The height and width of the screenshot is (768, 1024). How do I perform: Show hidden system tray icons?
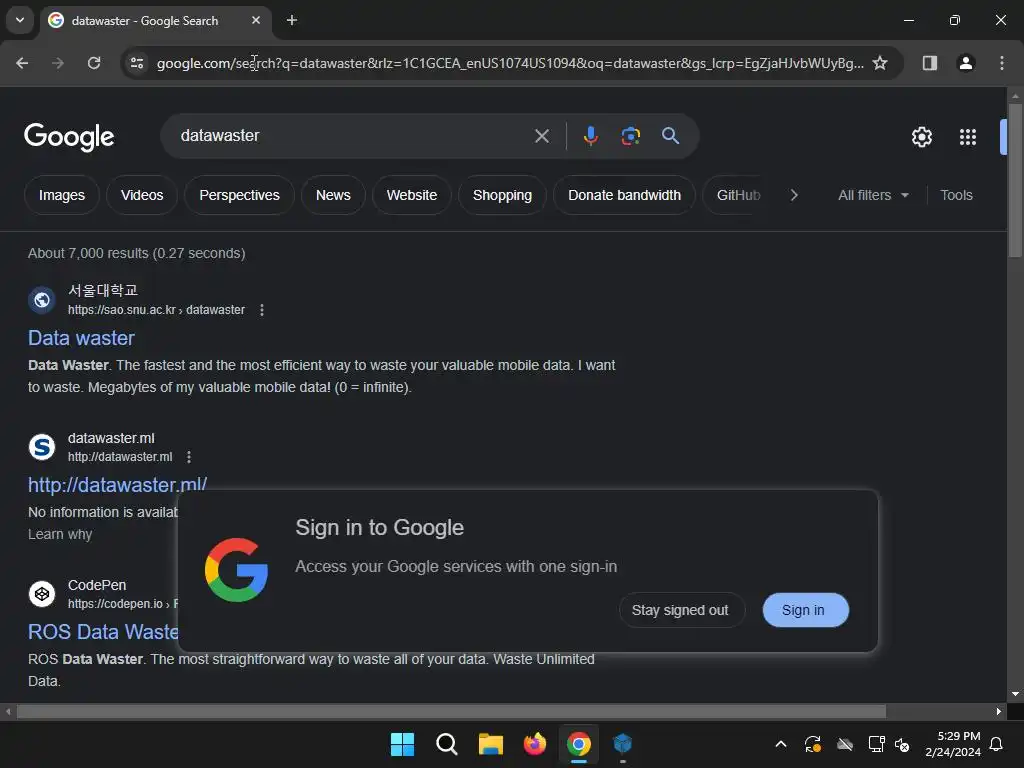780,744
